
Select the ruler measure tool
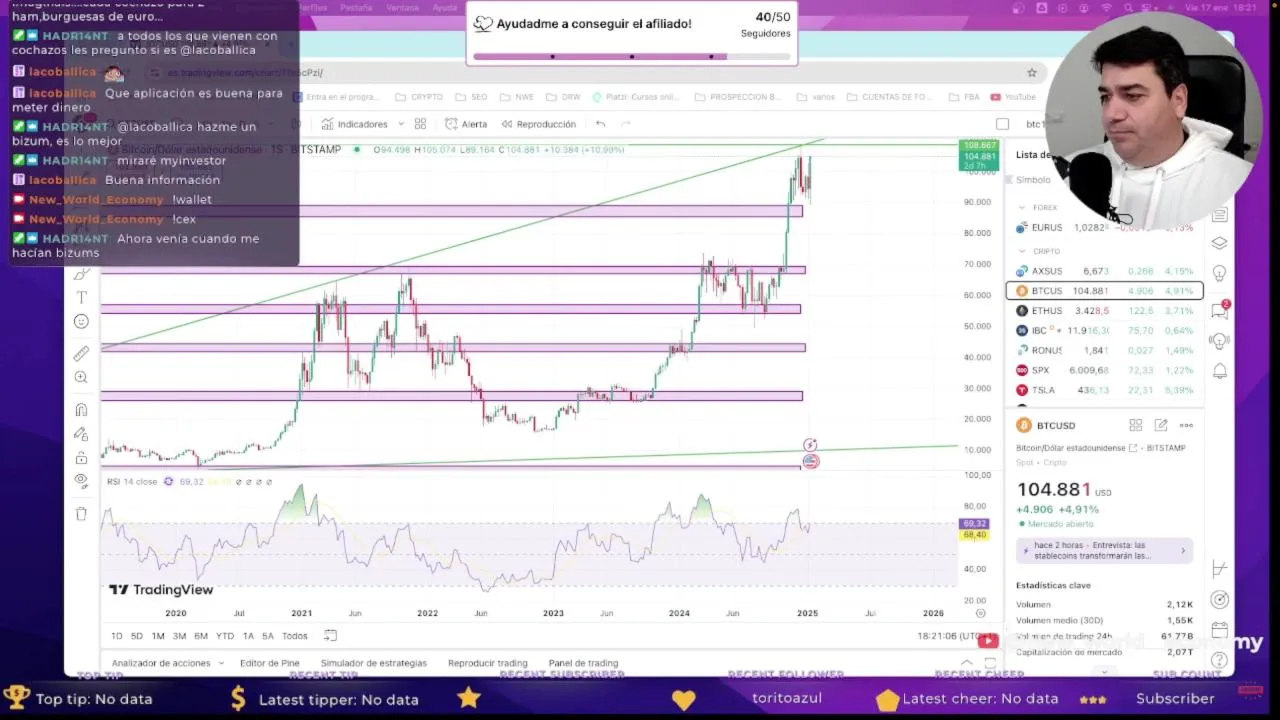(x=81, y=353)
